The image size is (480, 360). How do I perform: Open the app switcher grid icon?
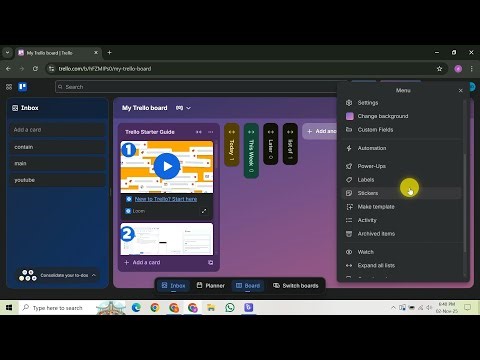(9, 87)
